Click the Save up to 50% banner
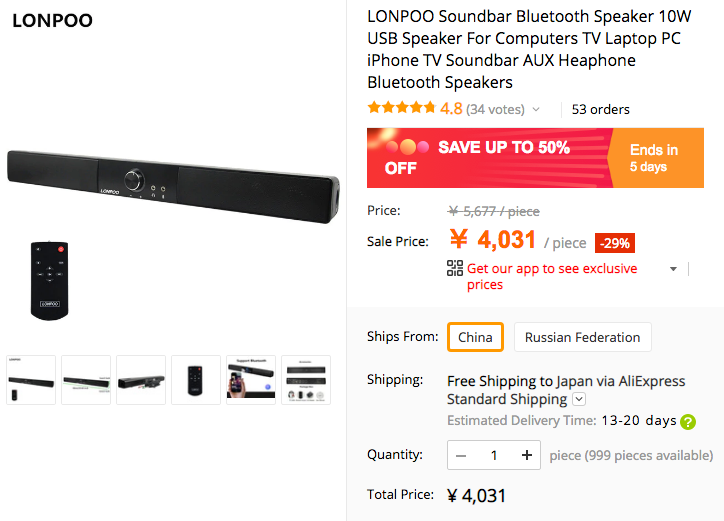The height and width of the screenshot is (521, 724). pos(487,157)
